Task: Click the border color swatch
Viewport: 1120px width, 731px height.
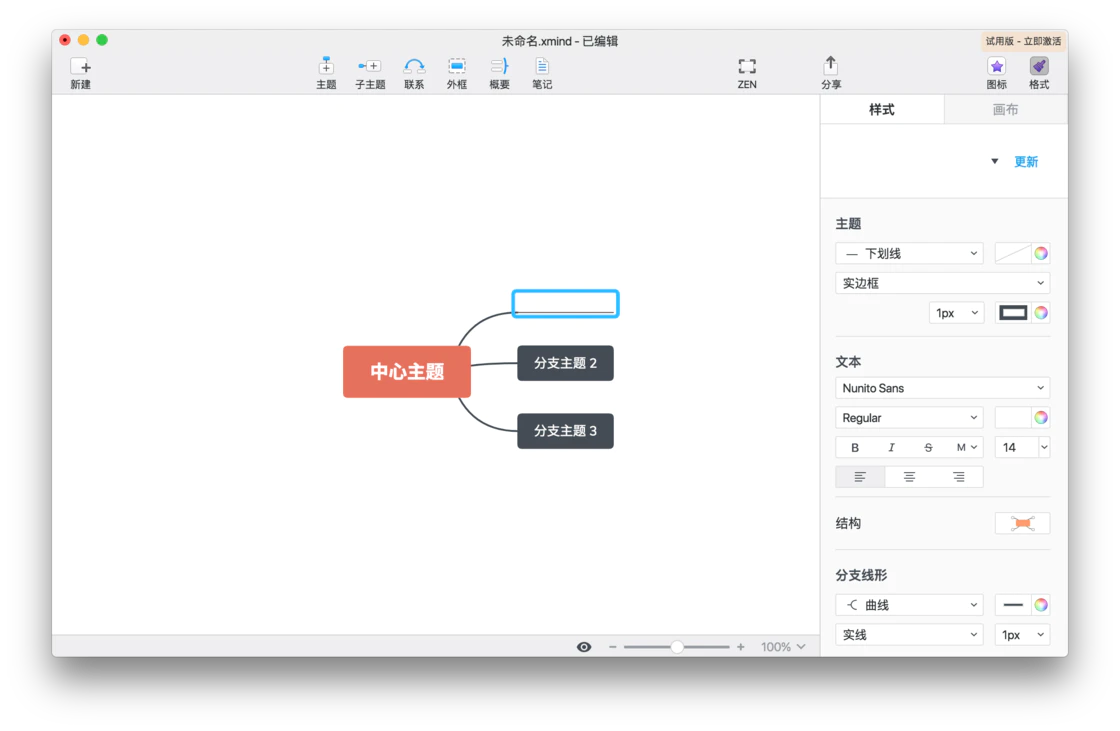Action: (1013, 312)
